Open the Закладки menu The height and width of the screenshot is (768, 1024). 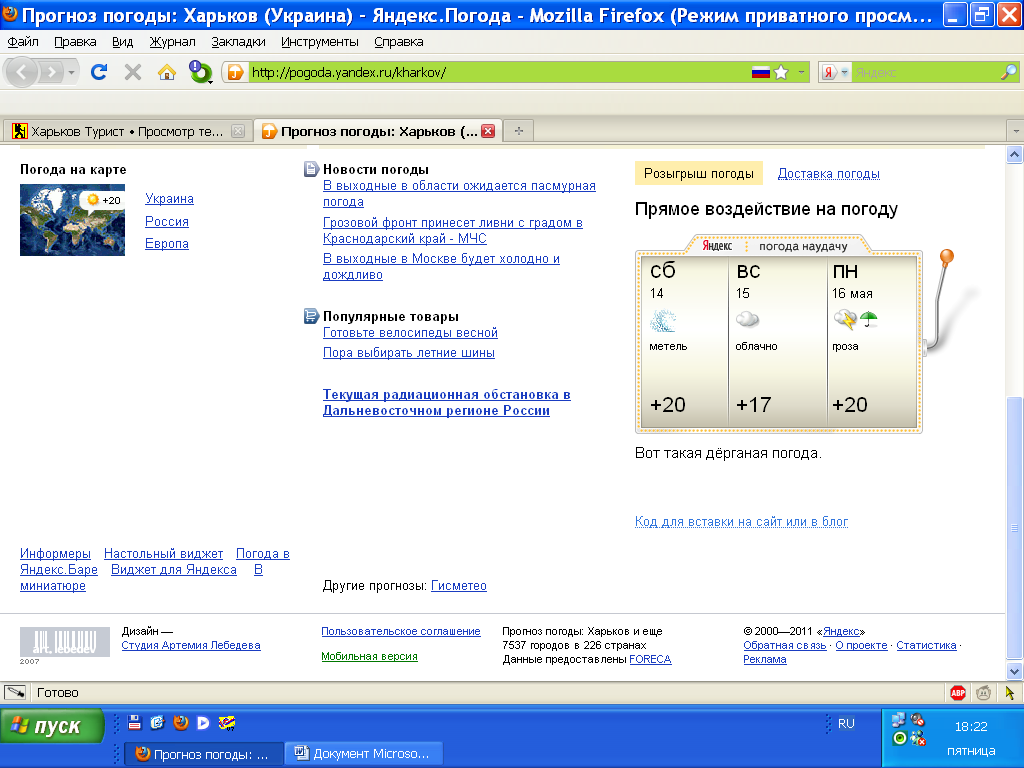pos(238,42)
